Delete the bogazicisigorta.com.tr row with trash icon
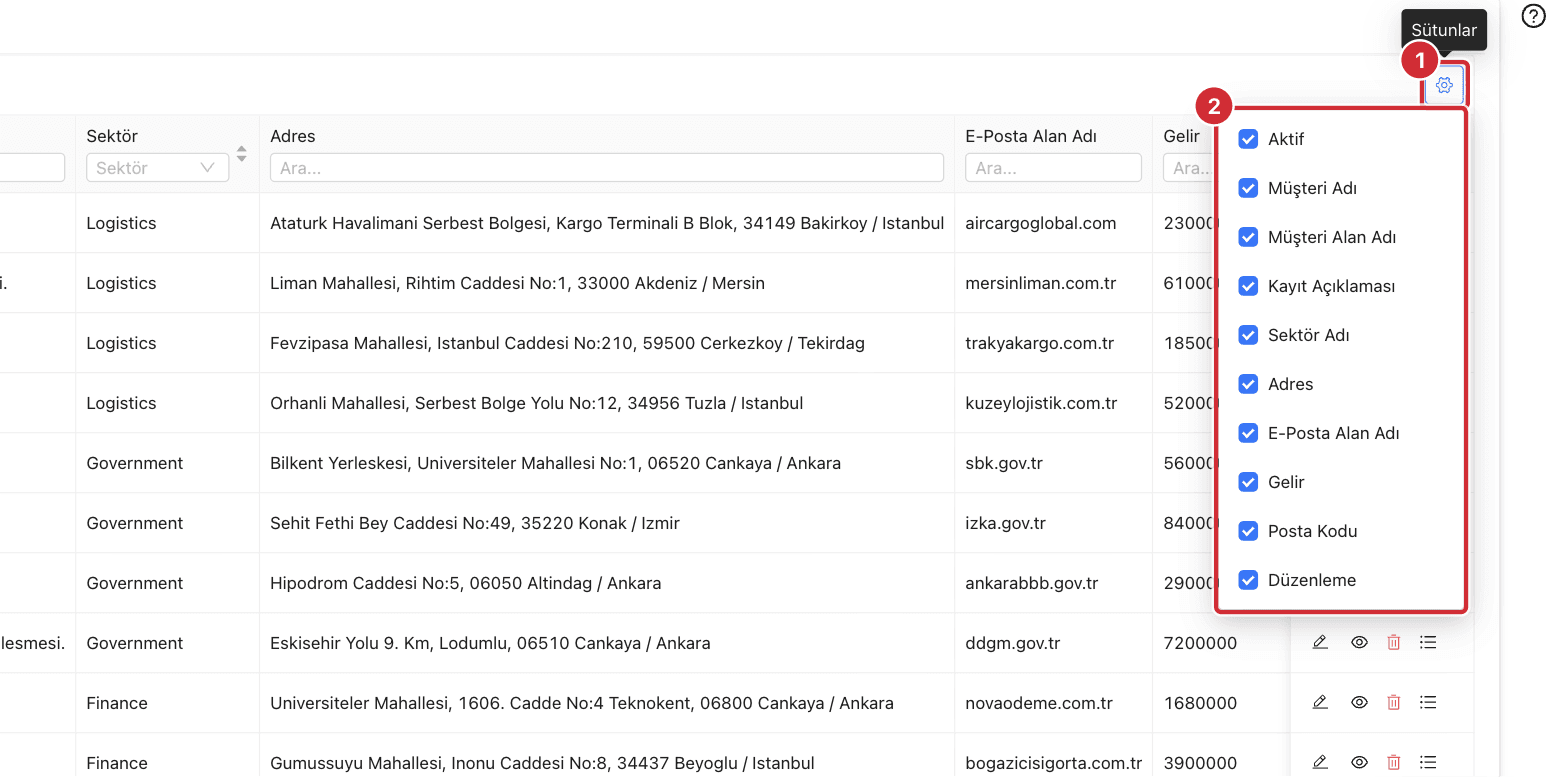The height and width of the screenshot is (777, 1568). pos(1394,762)
